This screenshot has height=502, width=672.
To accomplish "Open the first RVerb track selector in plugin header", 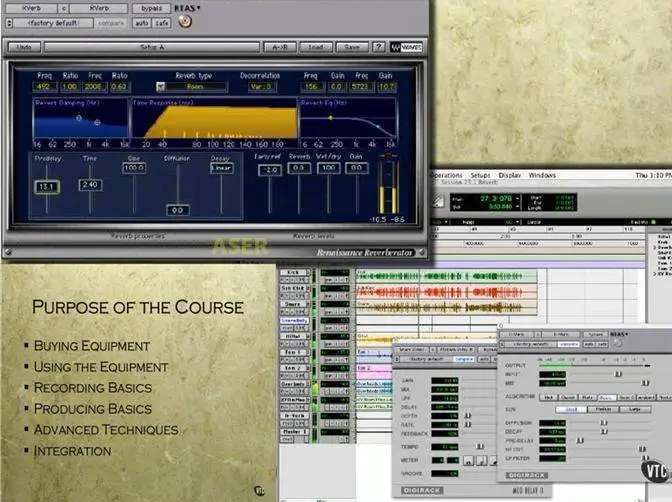I will (31, 8).
